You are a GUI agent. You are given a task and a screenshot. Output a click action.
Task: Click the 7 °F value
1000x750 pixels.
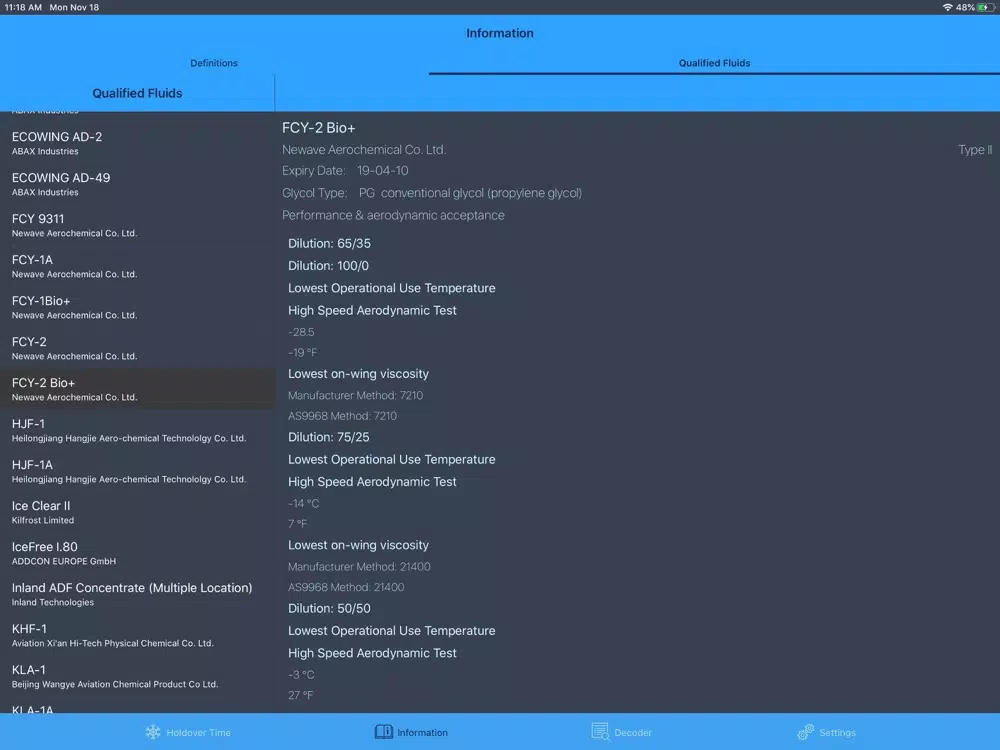[297, 524]
